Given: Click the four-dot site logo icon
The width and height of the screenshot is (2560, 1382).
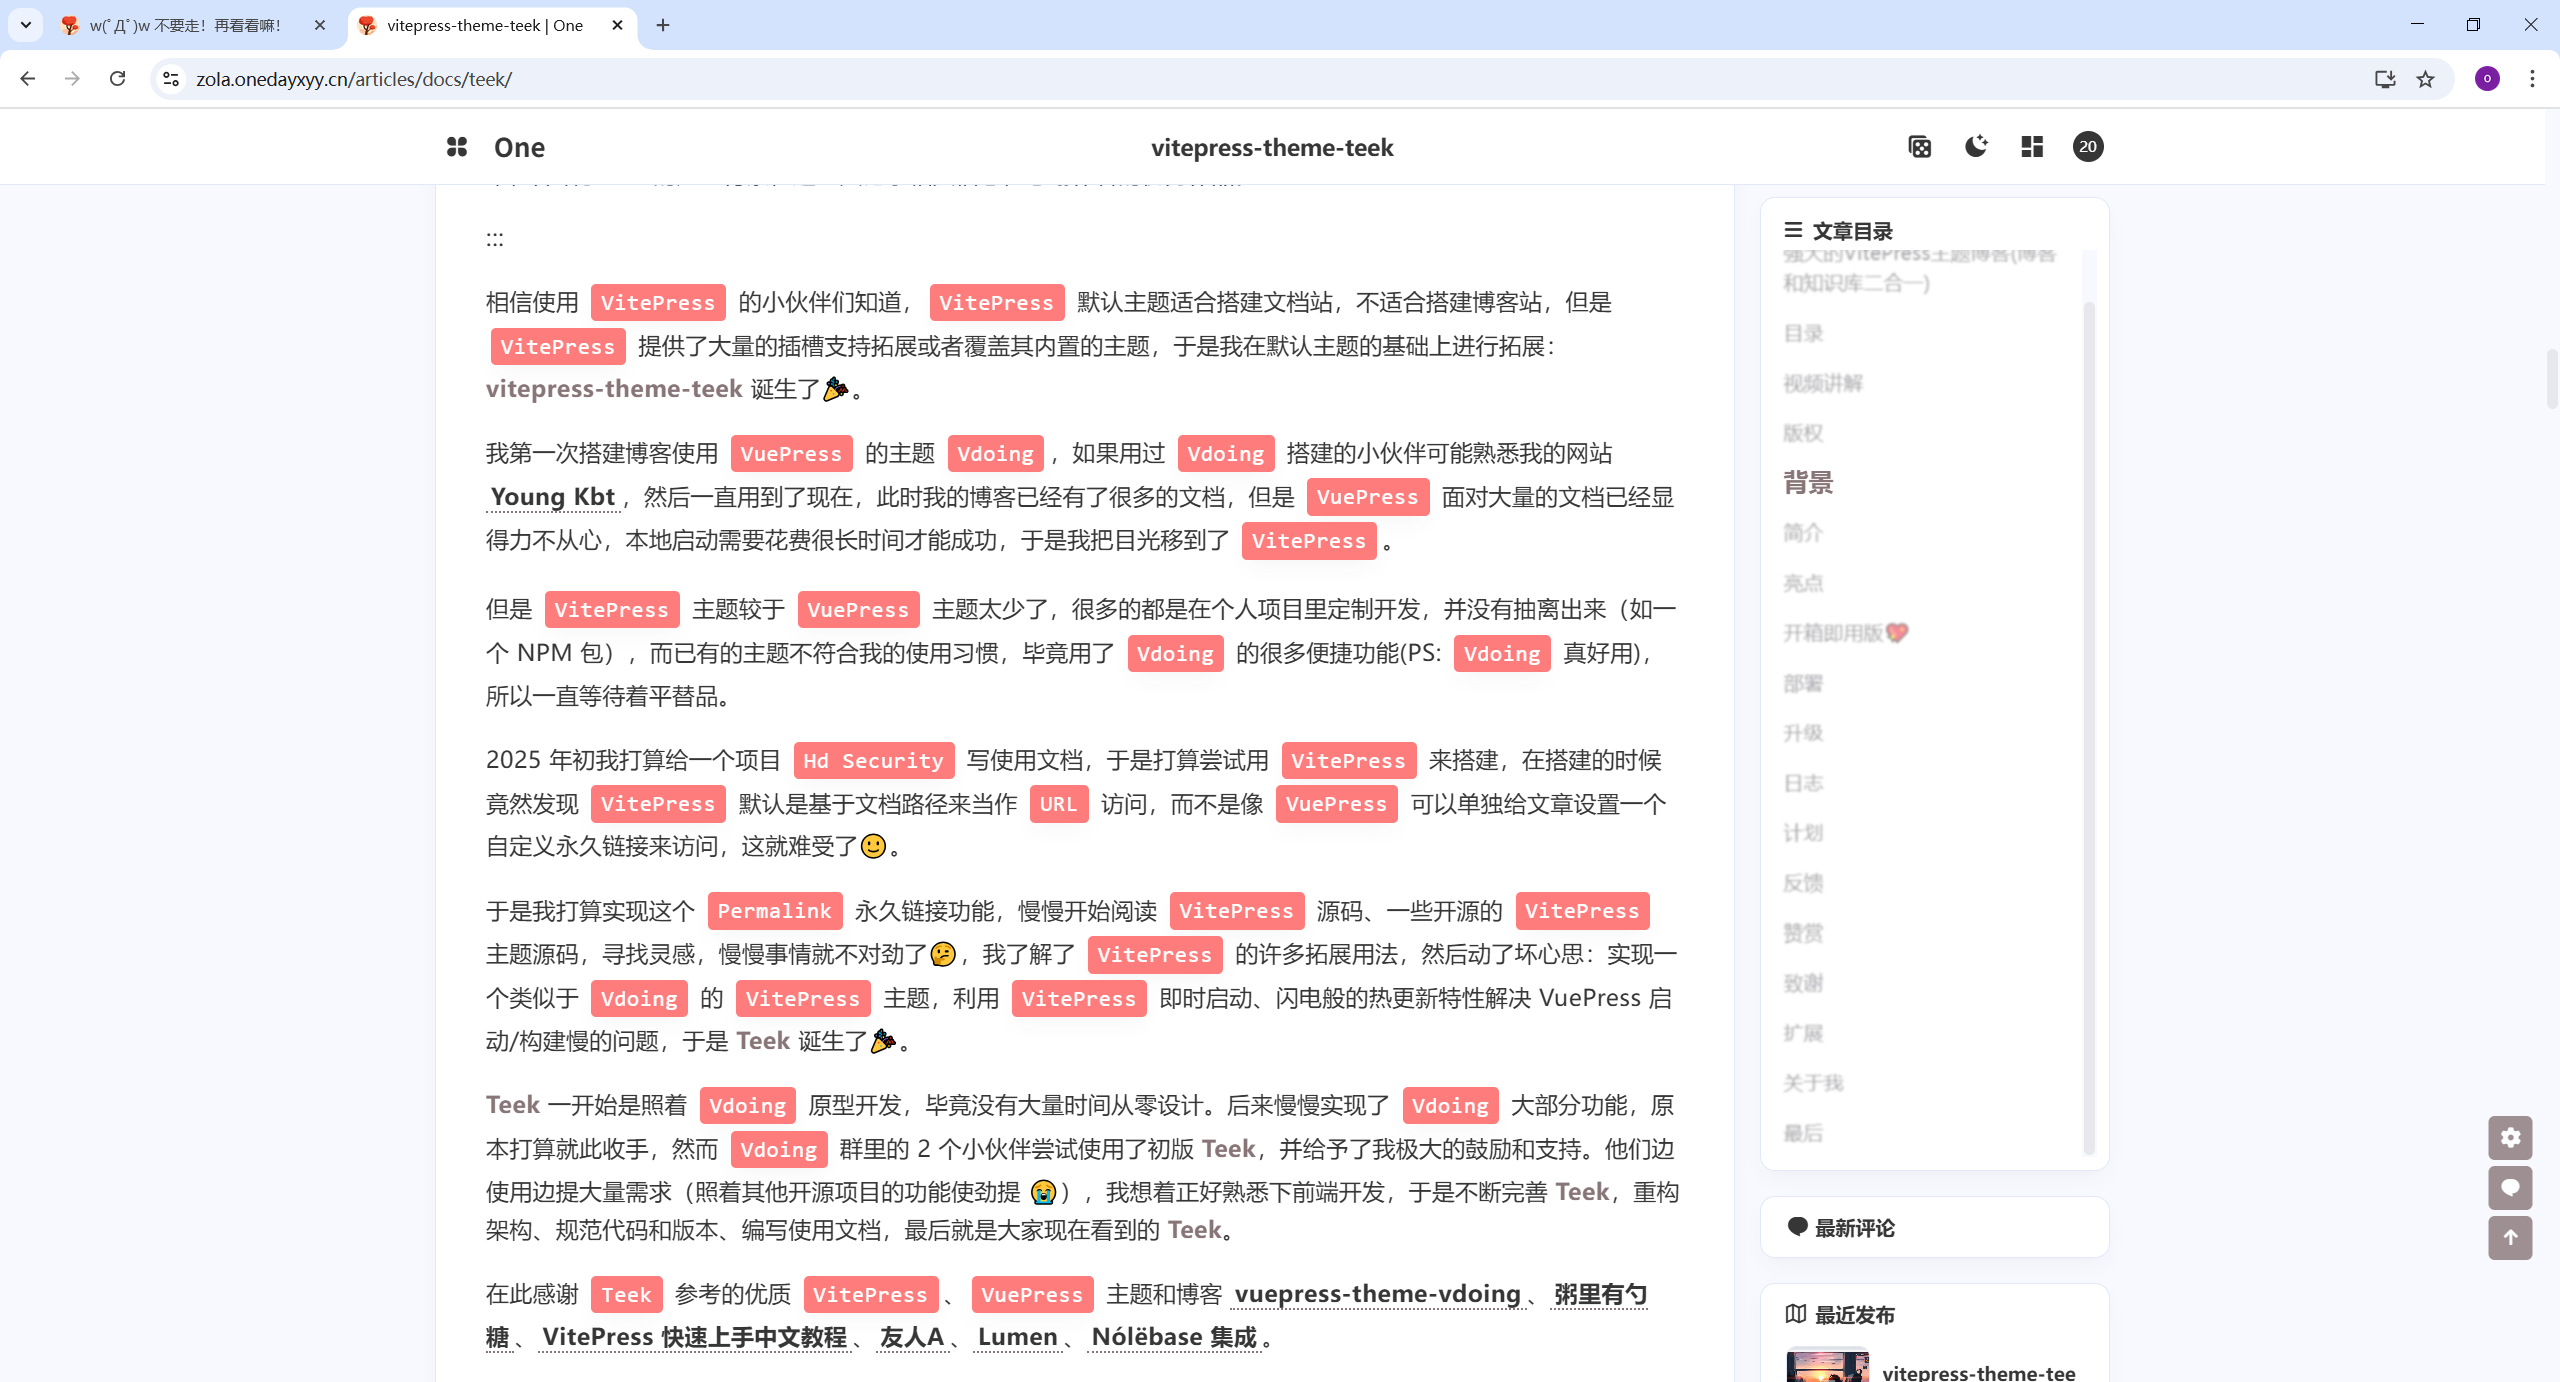Looking at the screenshot, I should tap(457, 147).
